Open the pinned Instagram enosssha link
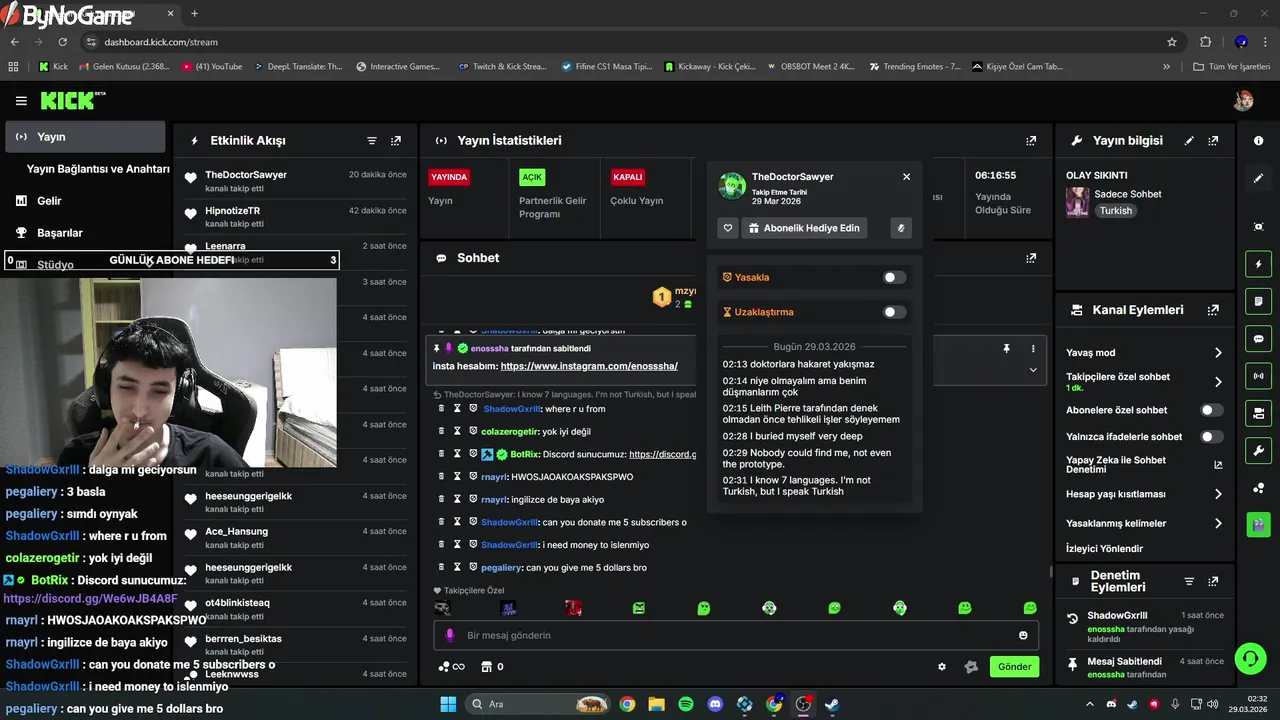 [x=589, y=366]
